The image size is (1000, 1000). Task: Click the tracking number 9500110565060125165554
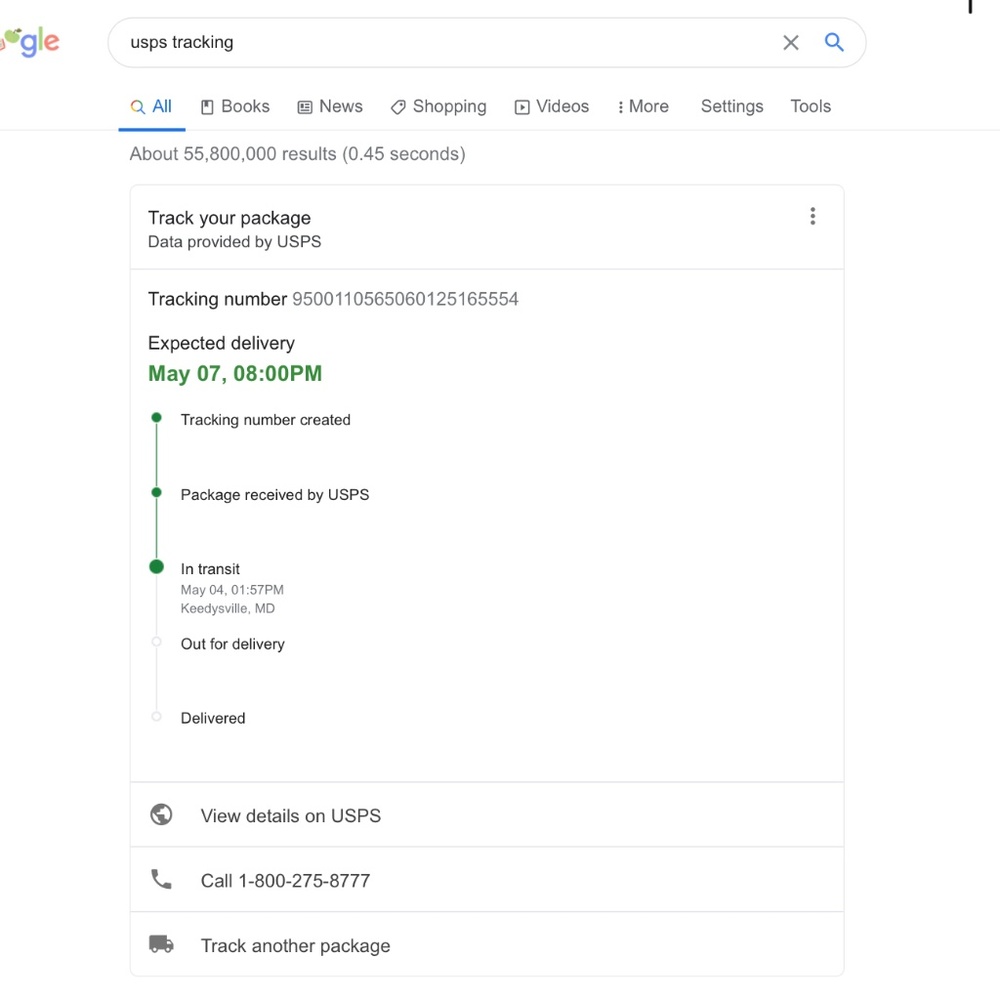405,299
